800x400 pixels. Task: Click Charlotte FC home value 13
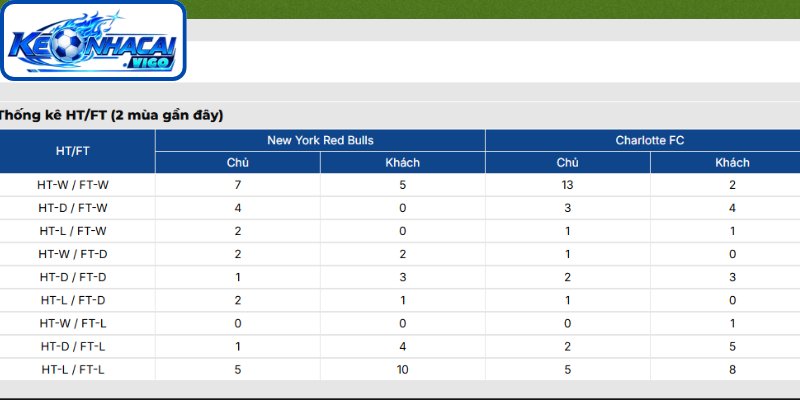click(x=567, y=185)
